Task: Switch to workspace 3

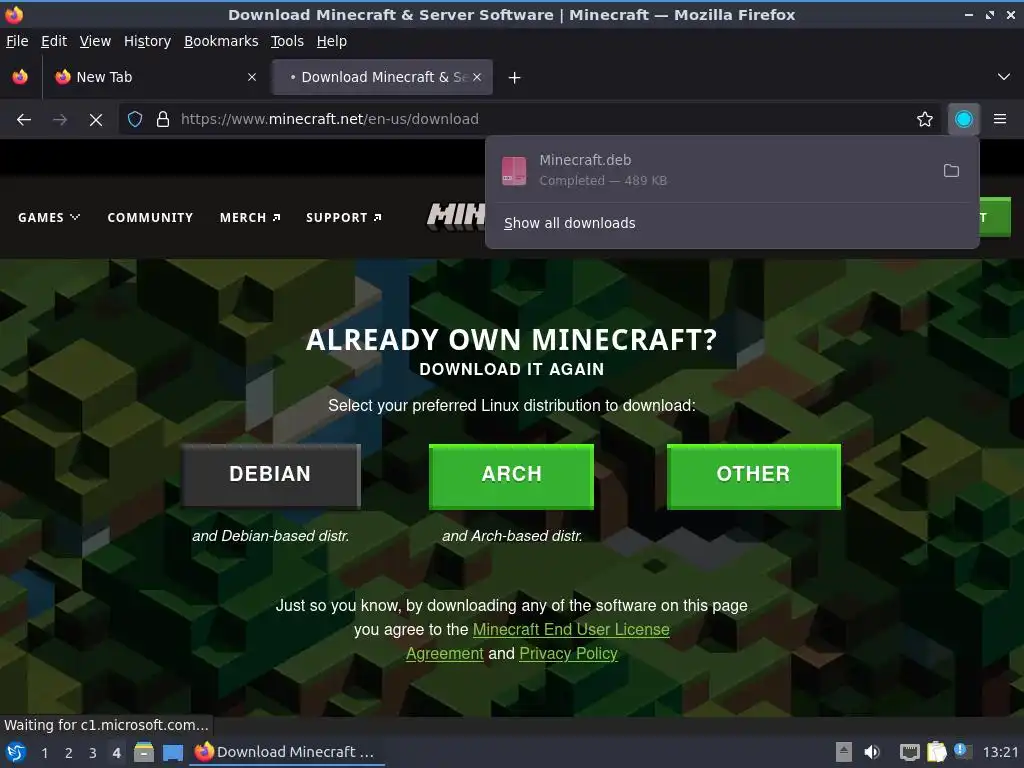Action: tap(93, 753)
